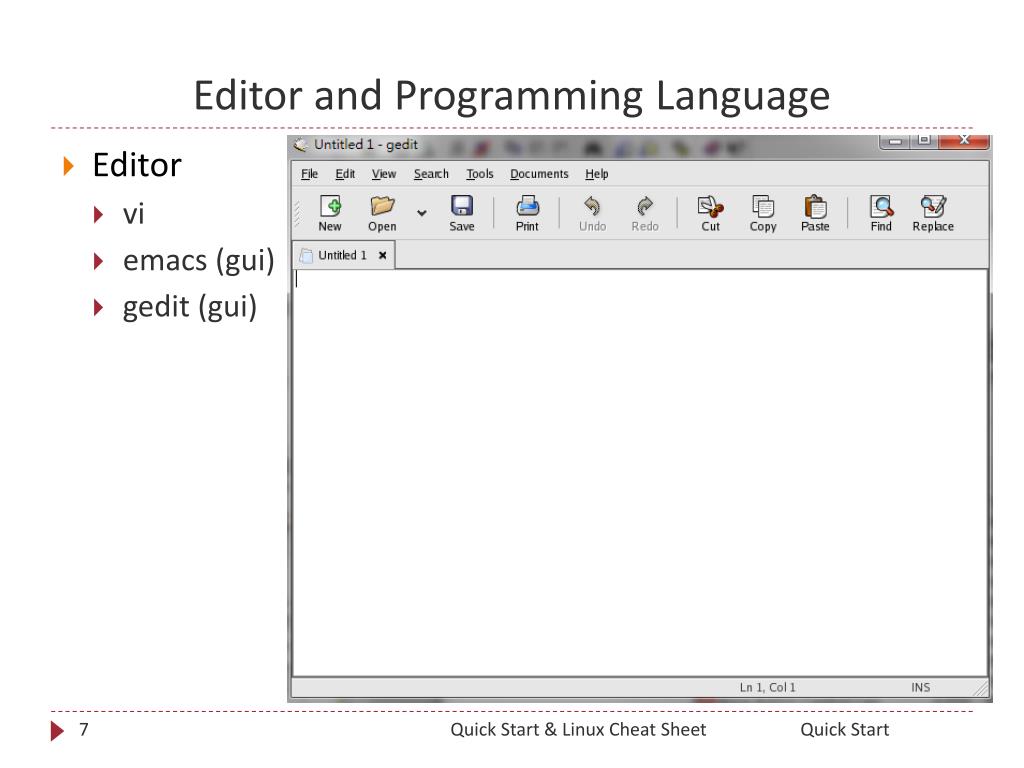This screenshot has height=768, width=1024.
Task: Click the document icon on Untitled 1 tab
Action: pyautogui.click(x=306, y=255)
